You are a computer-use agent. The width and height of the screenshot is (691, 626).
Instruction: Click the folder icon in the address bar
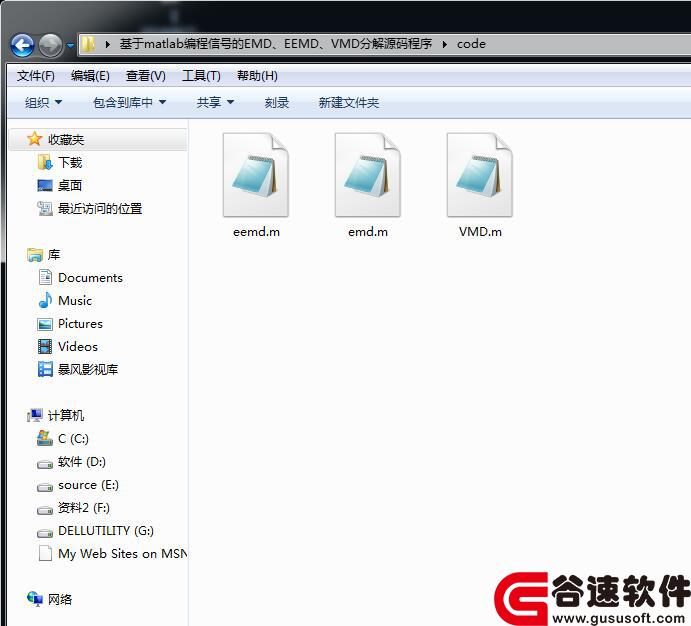coord(88,44)
